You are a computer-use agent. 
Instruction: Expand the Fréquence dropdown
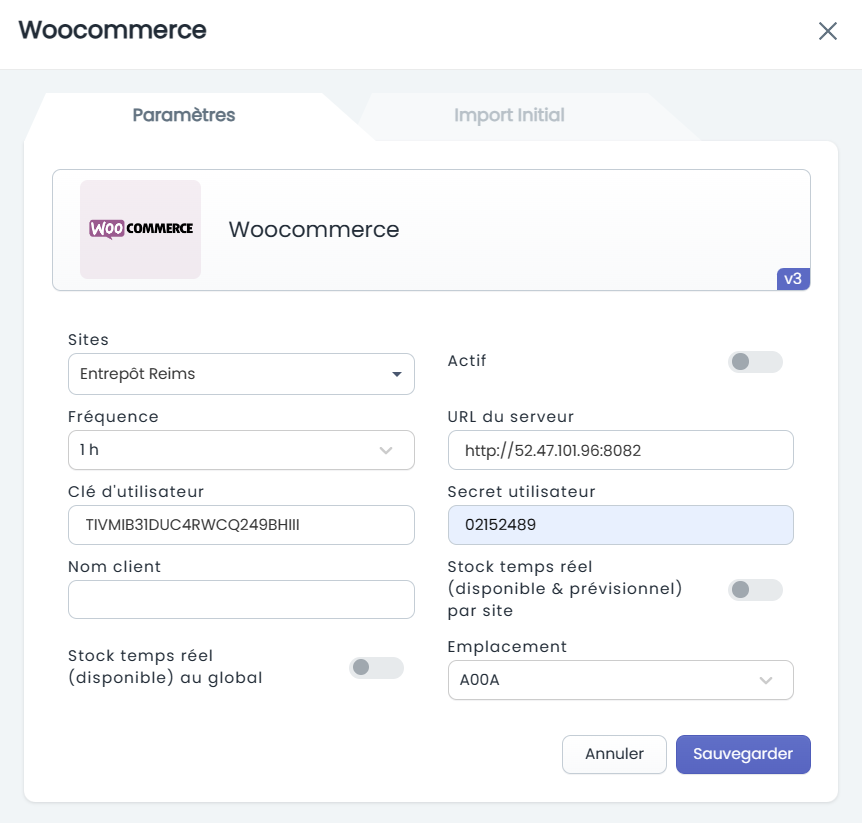pos(241,450)
